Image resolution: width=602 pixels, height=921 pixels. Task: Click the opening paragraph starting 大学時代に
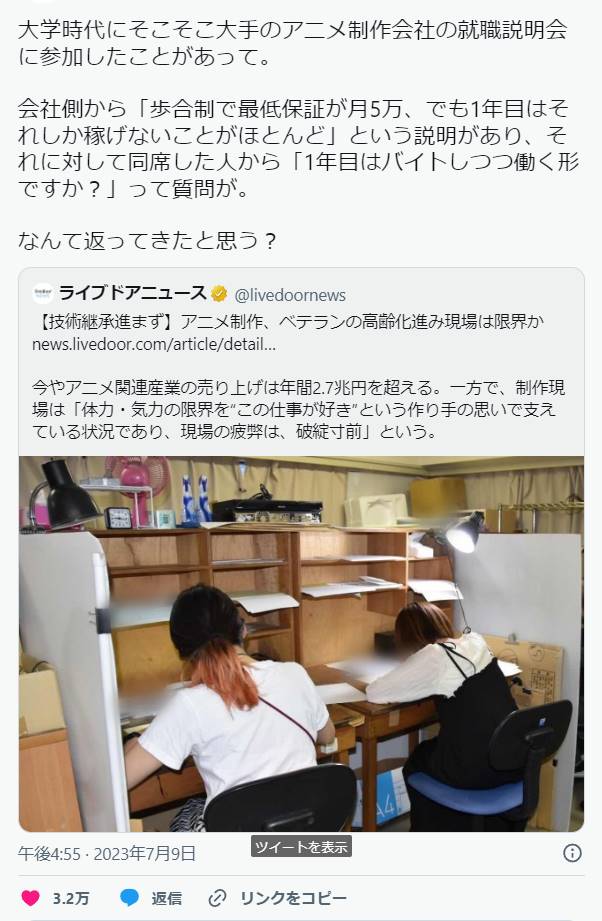pos(292,43)
